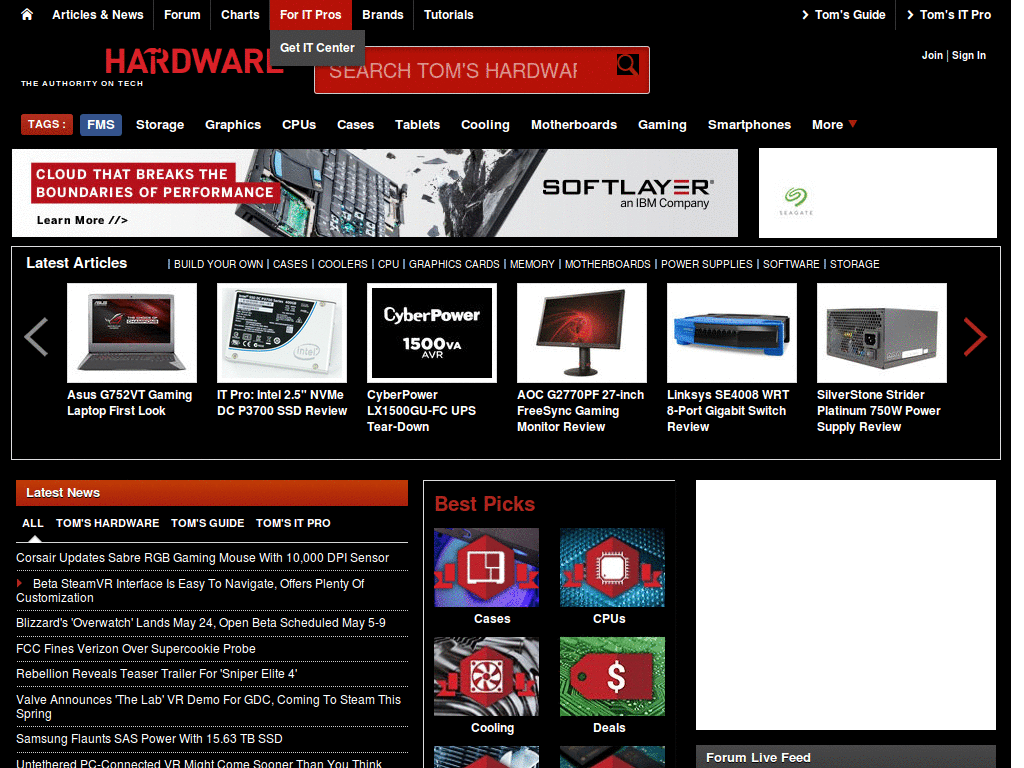Screen dimensions: 1024x768
Task: Open Linksys SE4008 WRT review title
Action: 728,411
